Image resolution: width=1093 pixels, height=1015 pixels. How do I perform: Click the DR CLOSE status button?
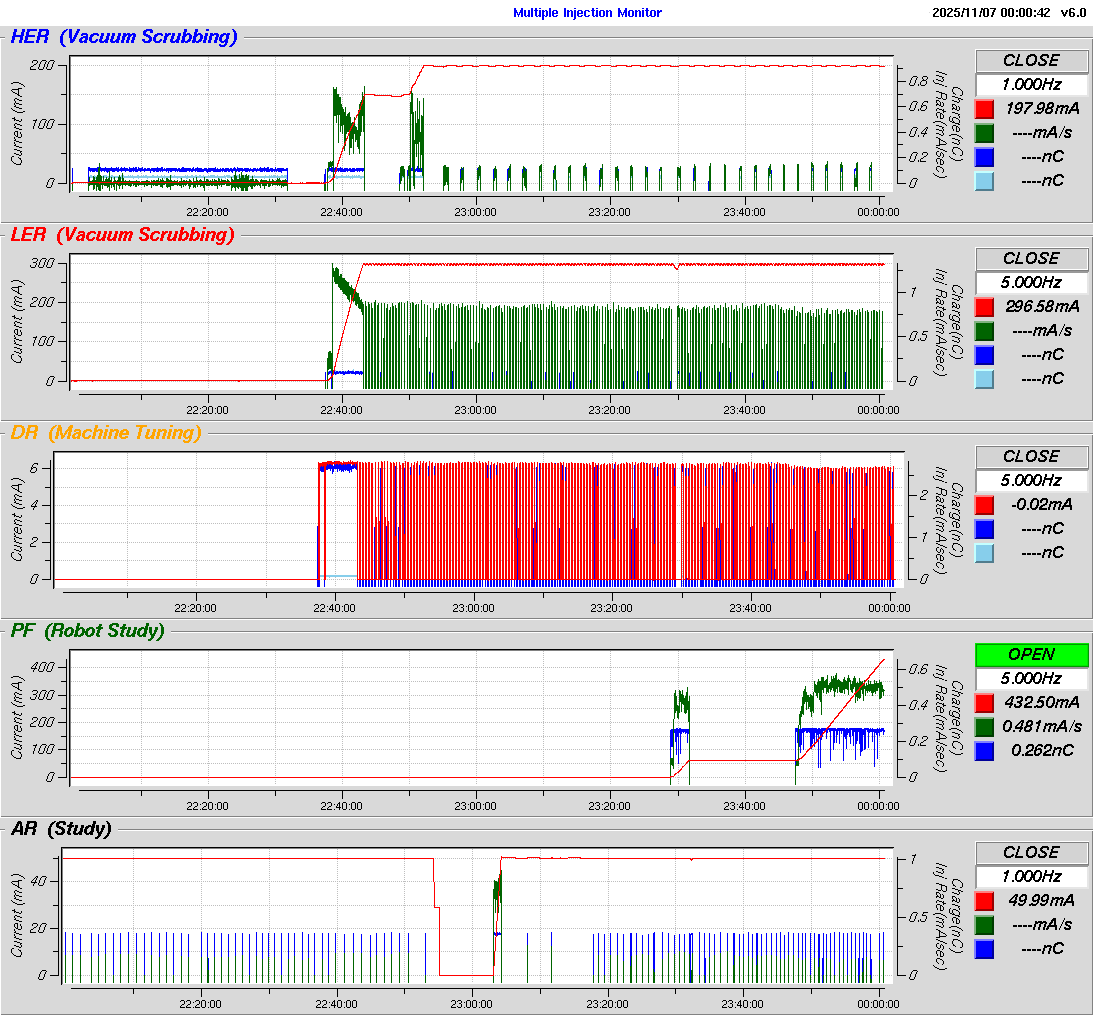pyautogui.click(x=1031, y=456)
